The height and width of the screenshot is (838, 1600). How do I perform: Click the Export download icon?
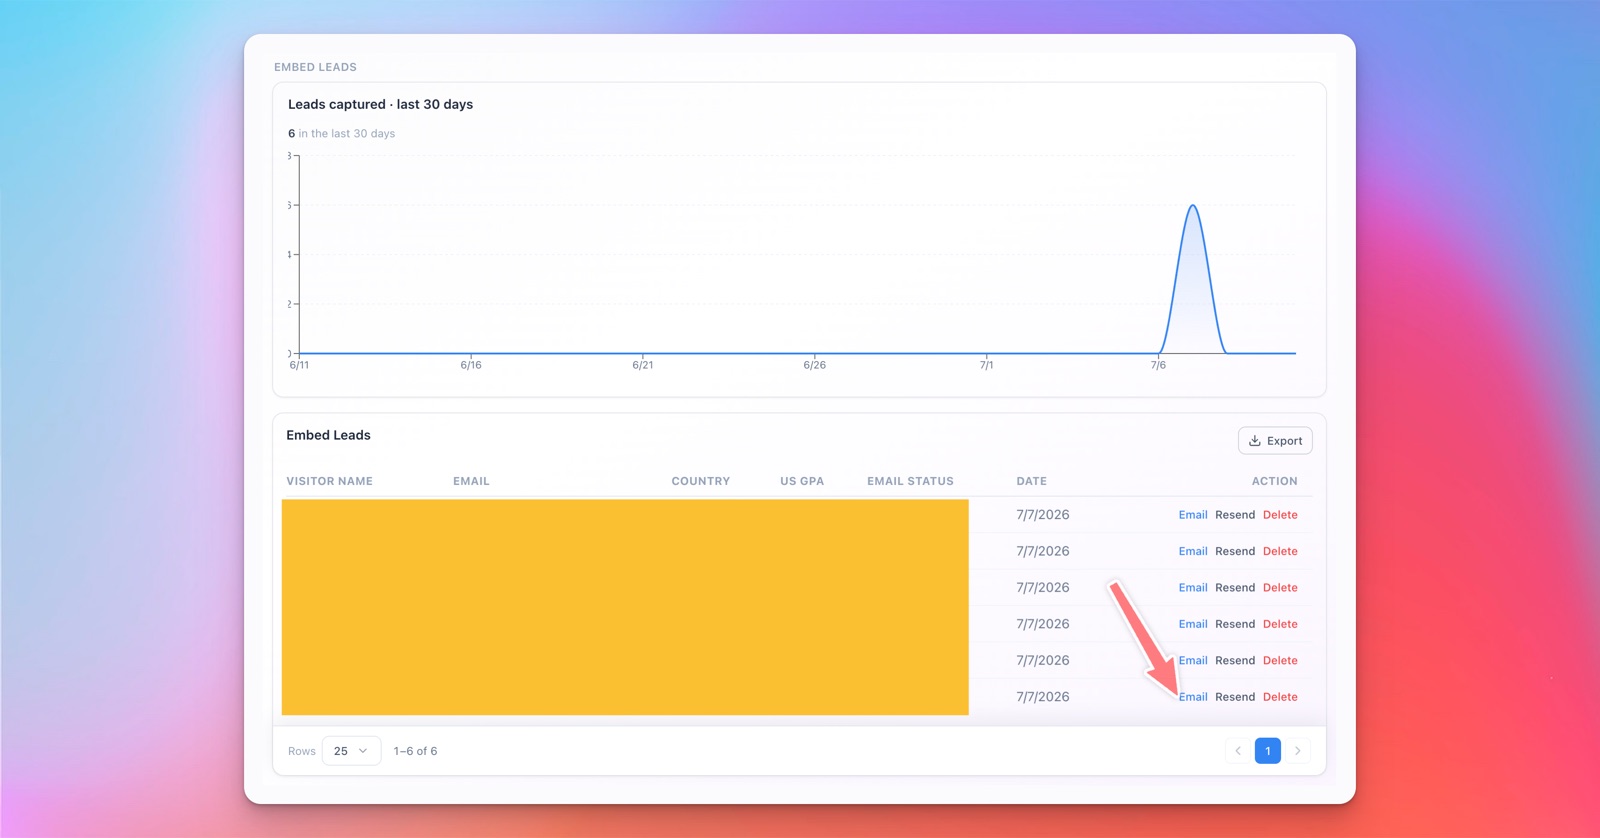click(1254, 441)
